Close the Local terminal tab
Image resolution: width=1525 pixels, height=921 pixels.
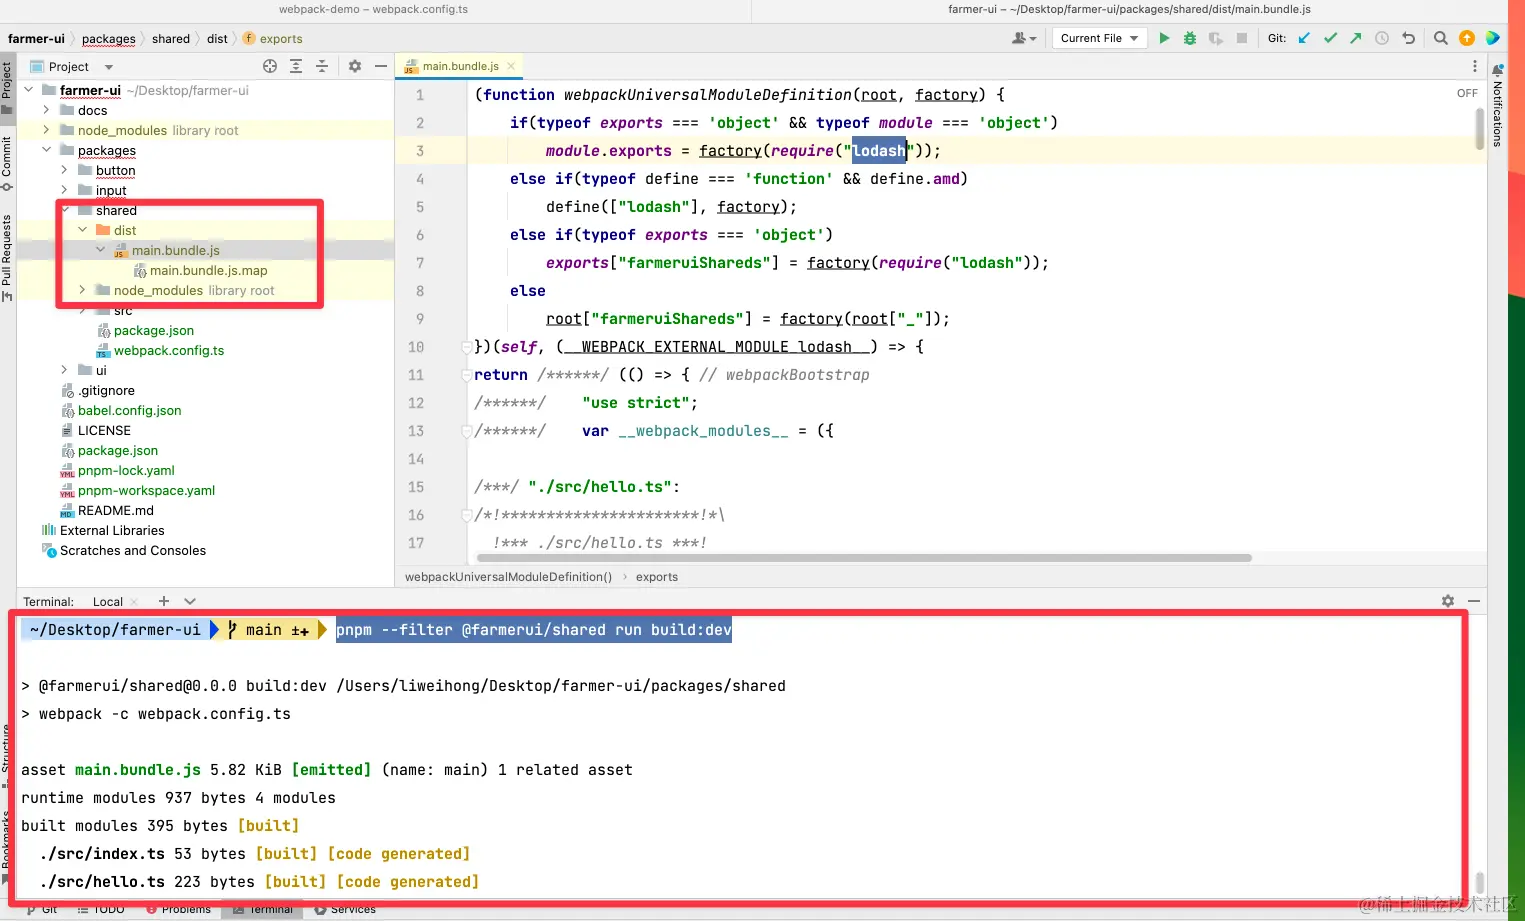click(x=135, y=602)
